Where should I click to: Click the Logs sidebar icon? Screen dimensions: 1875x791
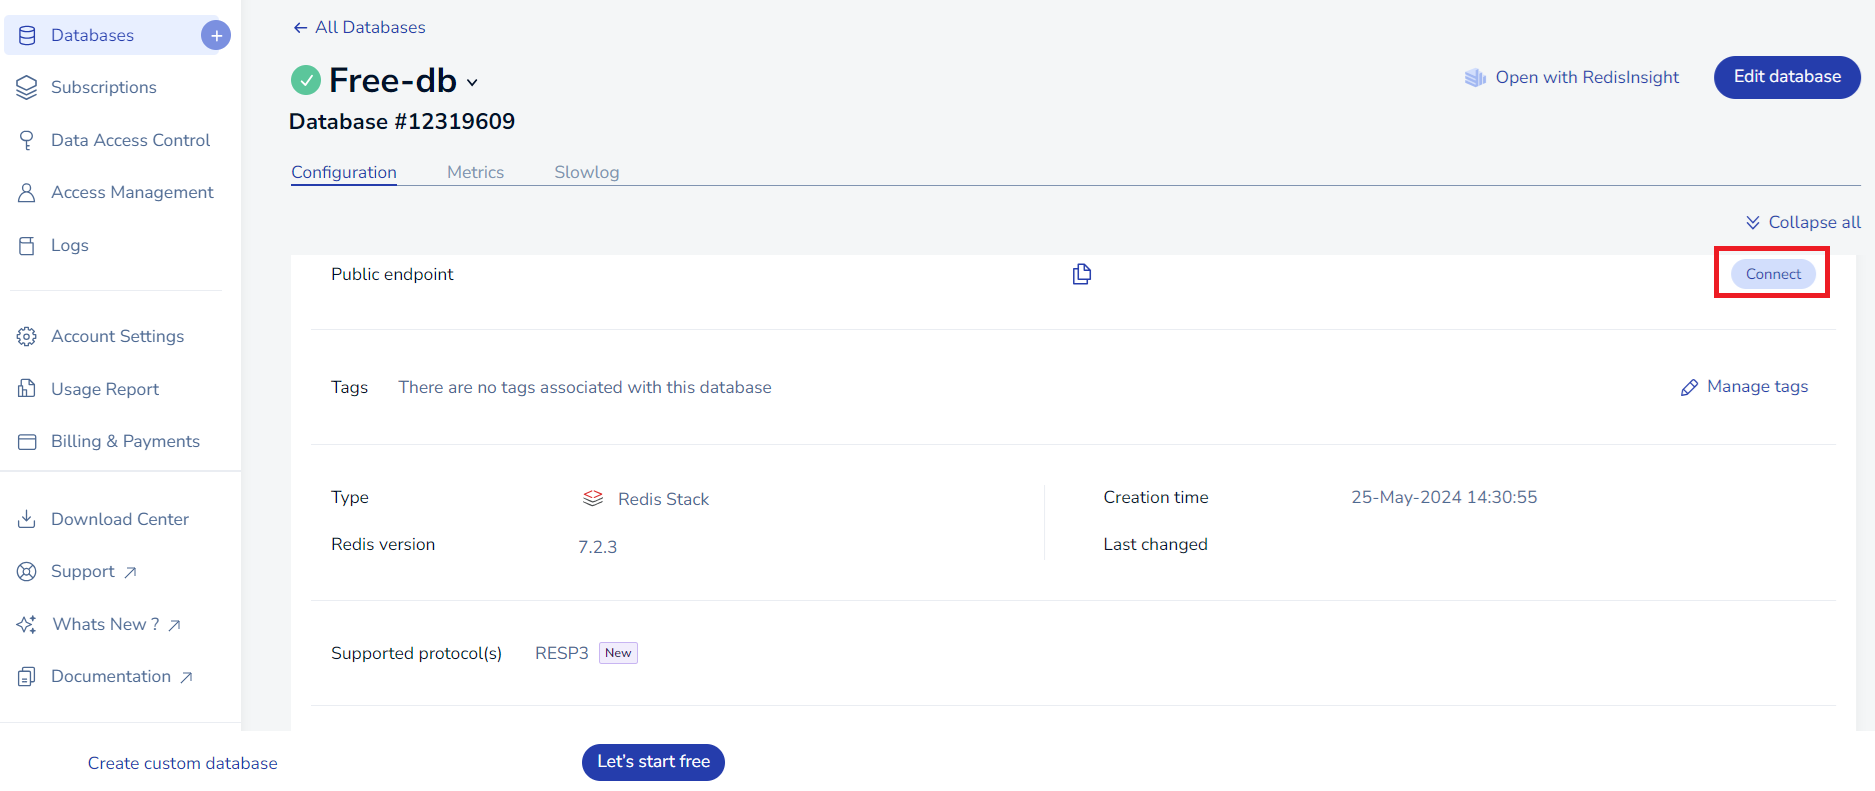27,245
